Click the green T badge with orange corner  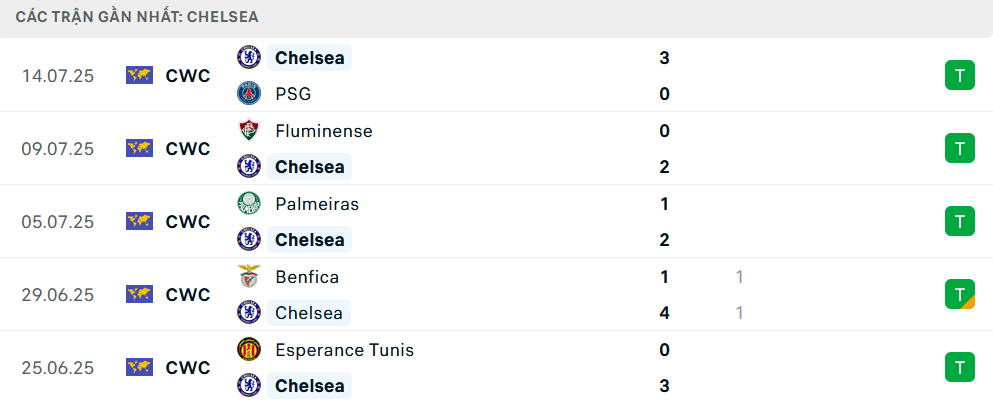[x=960, y=294]
